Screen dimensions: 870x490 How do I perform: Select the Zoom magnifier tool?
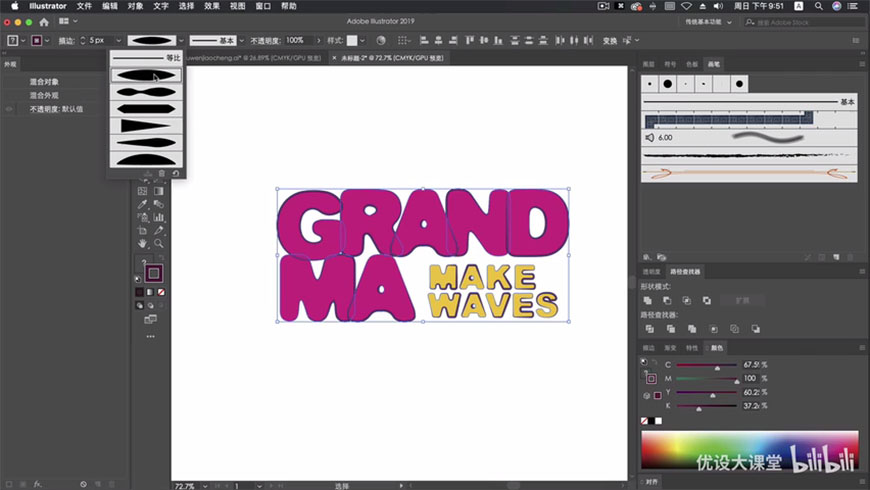click(159, 243)
